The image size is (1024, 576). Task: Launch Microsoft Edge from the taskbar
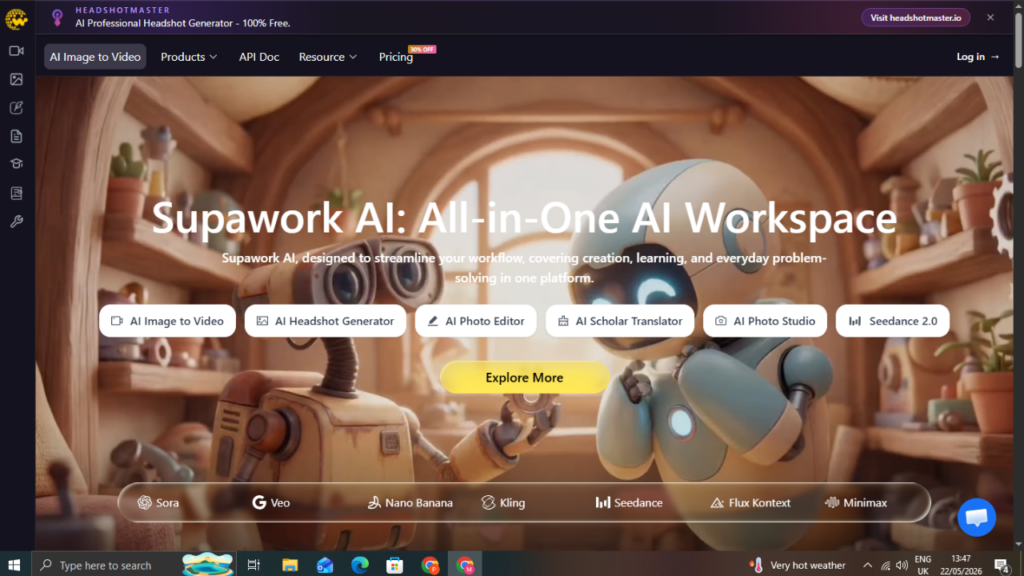tap(360, 565)
